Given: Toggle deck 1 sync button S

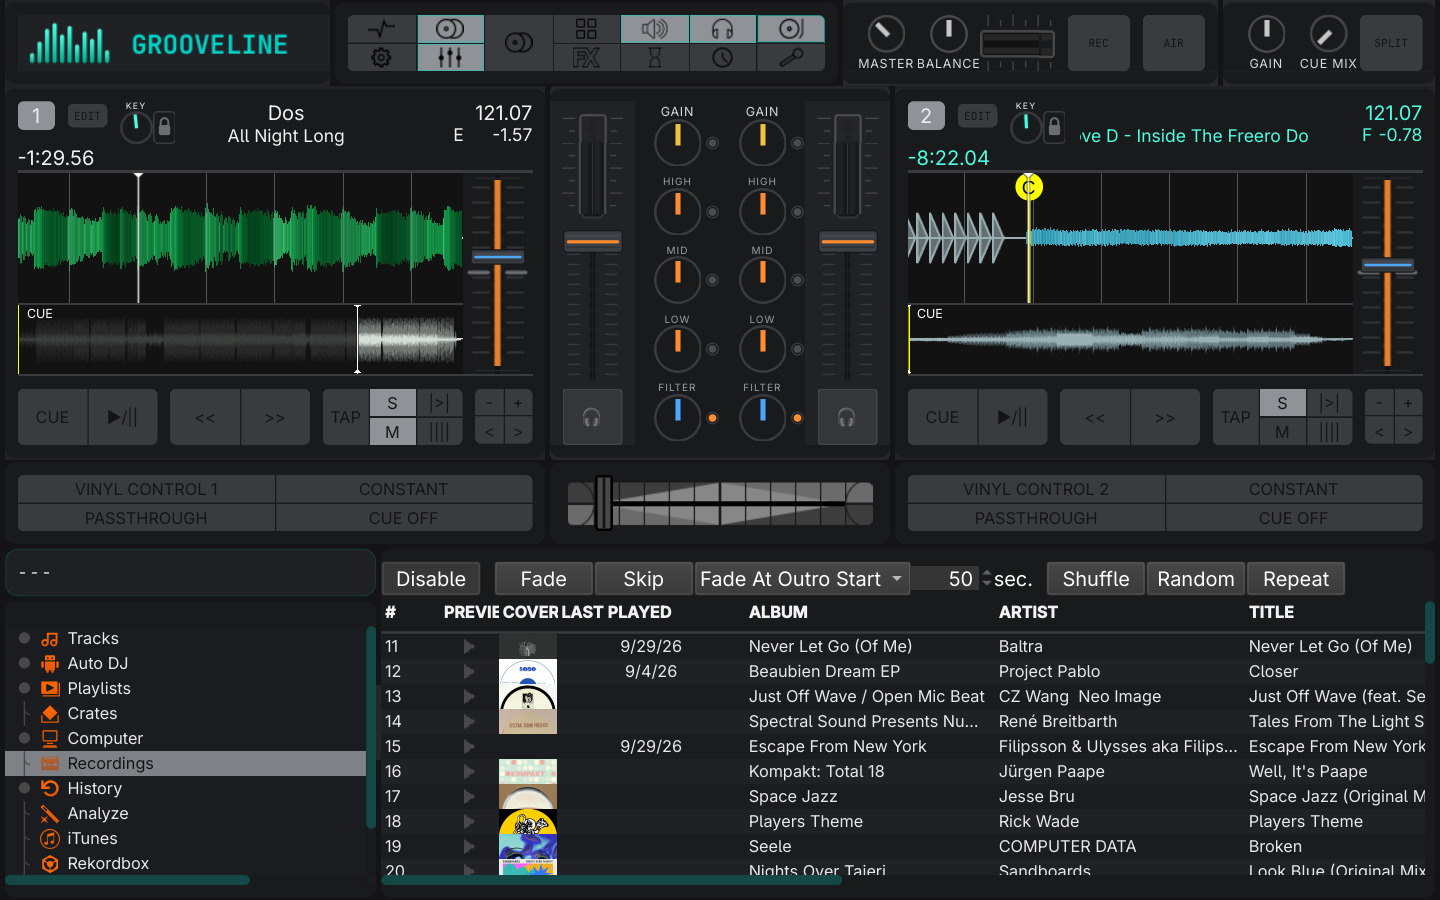Looking at the screenshot, I should (x=393, y=403).
